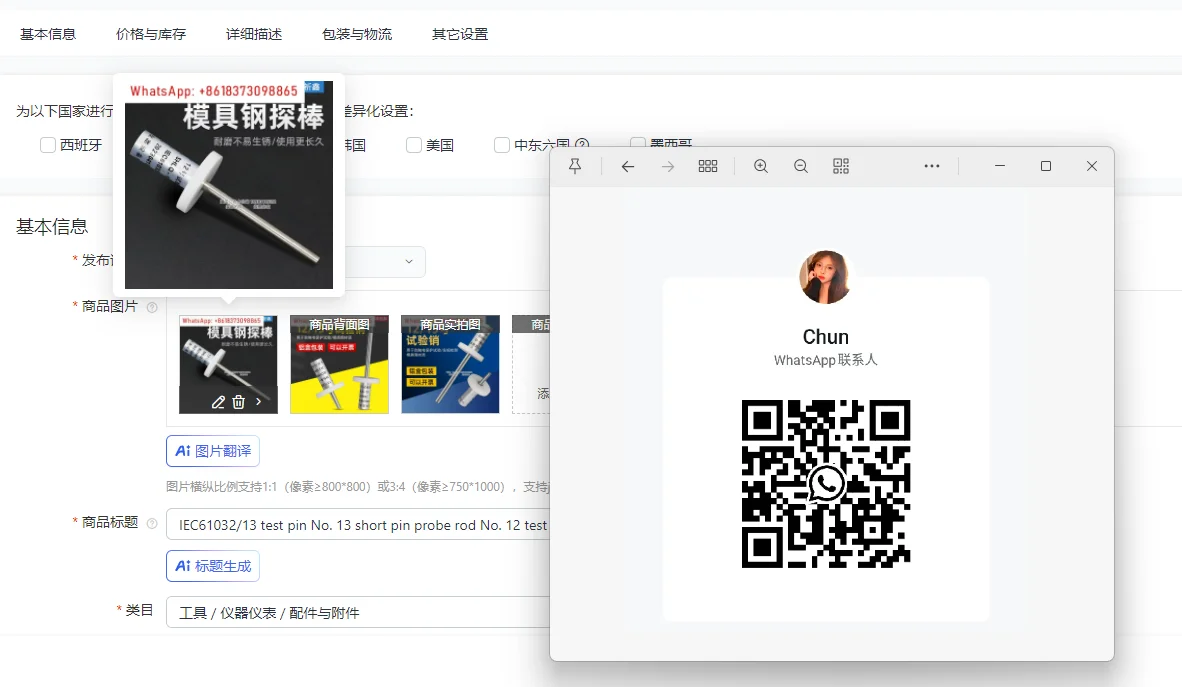
Task: Switch to the 价格与库存 tab
Action: (151, 34)
